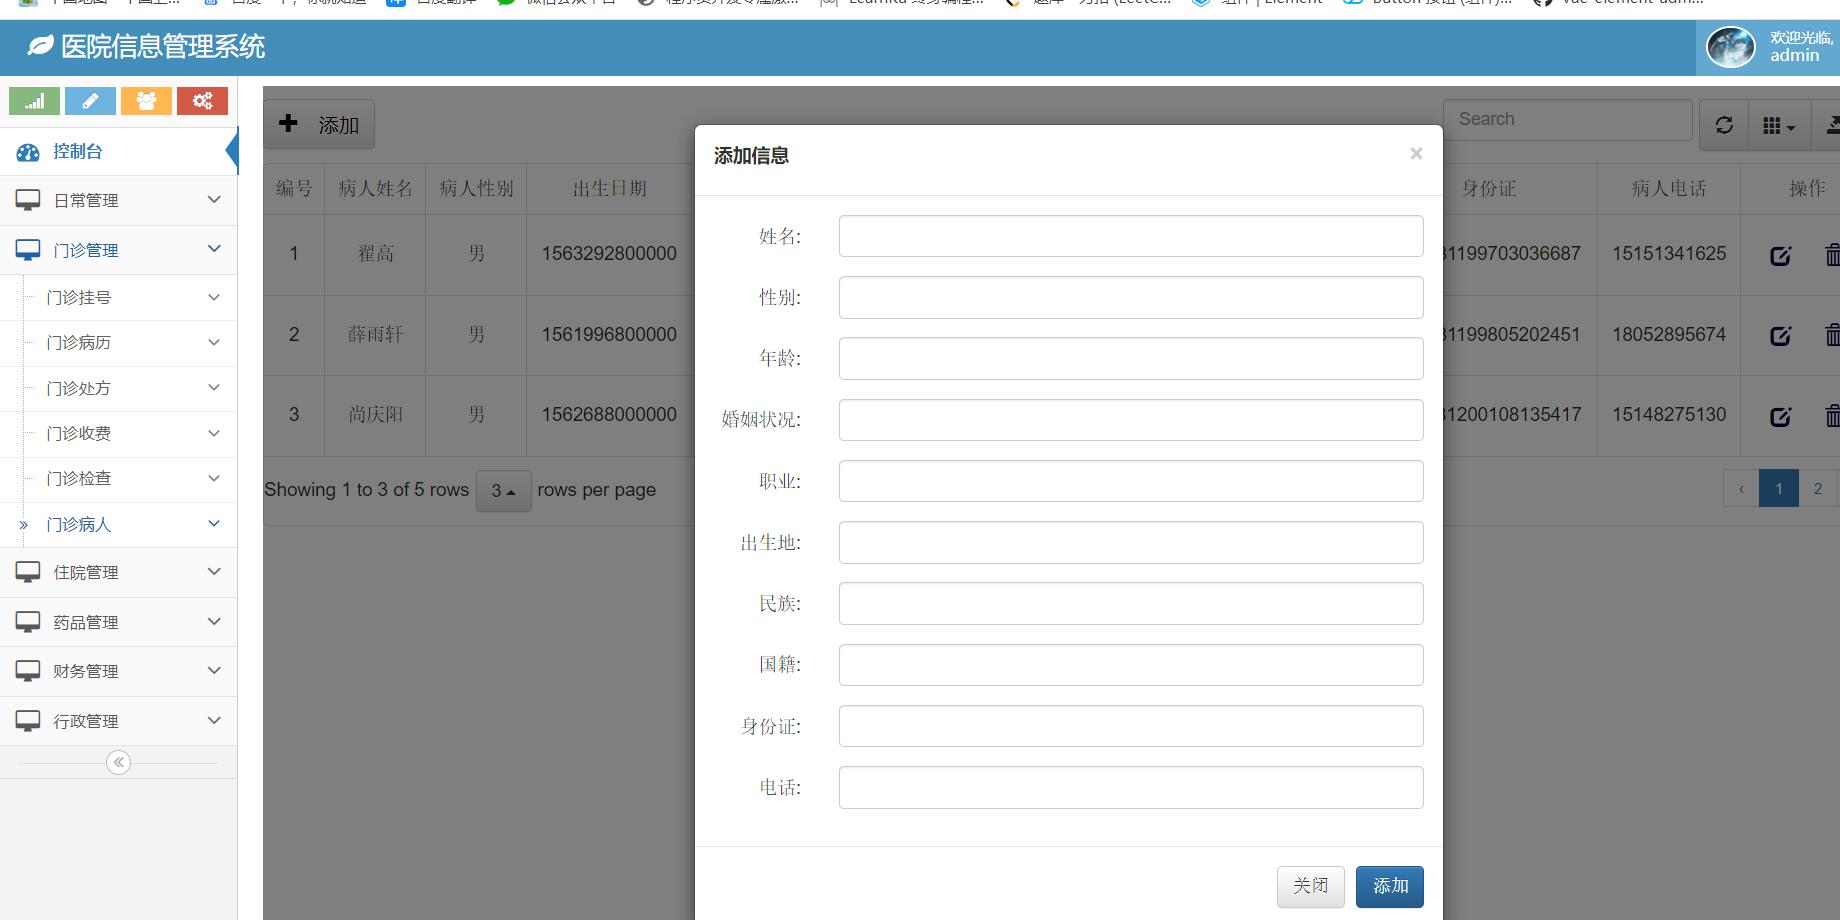Go to page 2 of table
The height and width of the screenshot is (920, 1840).
point(1818,488)
